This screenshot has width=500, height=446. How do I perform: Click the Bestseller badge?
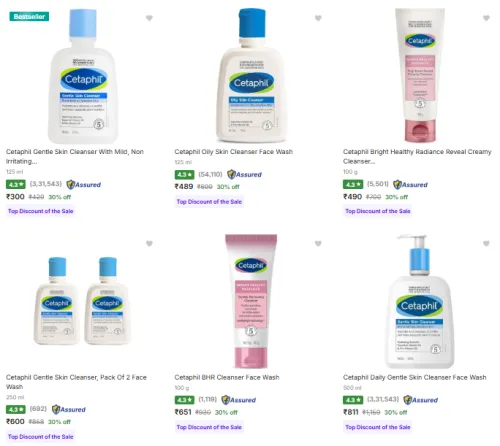pyautogui.click(x=29, y=16)
